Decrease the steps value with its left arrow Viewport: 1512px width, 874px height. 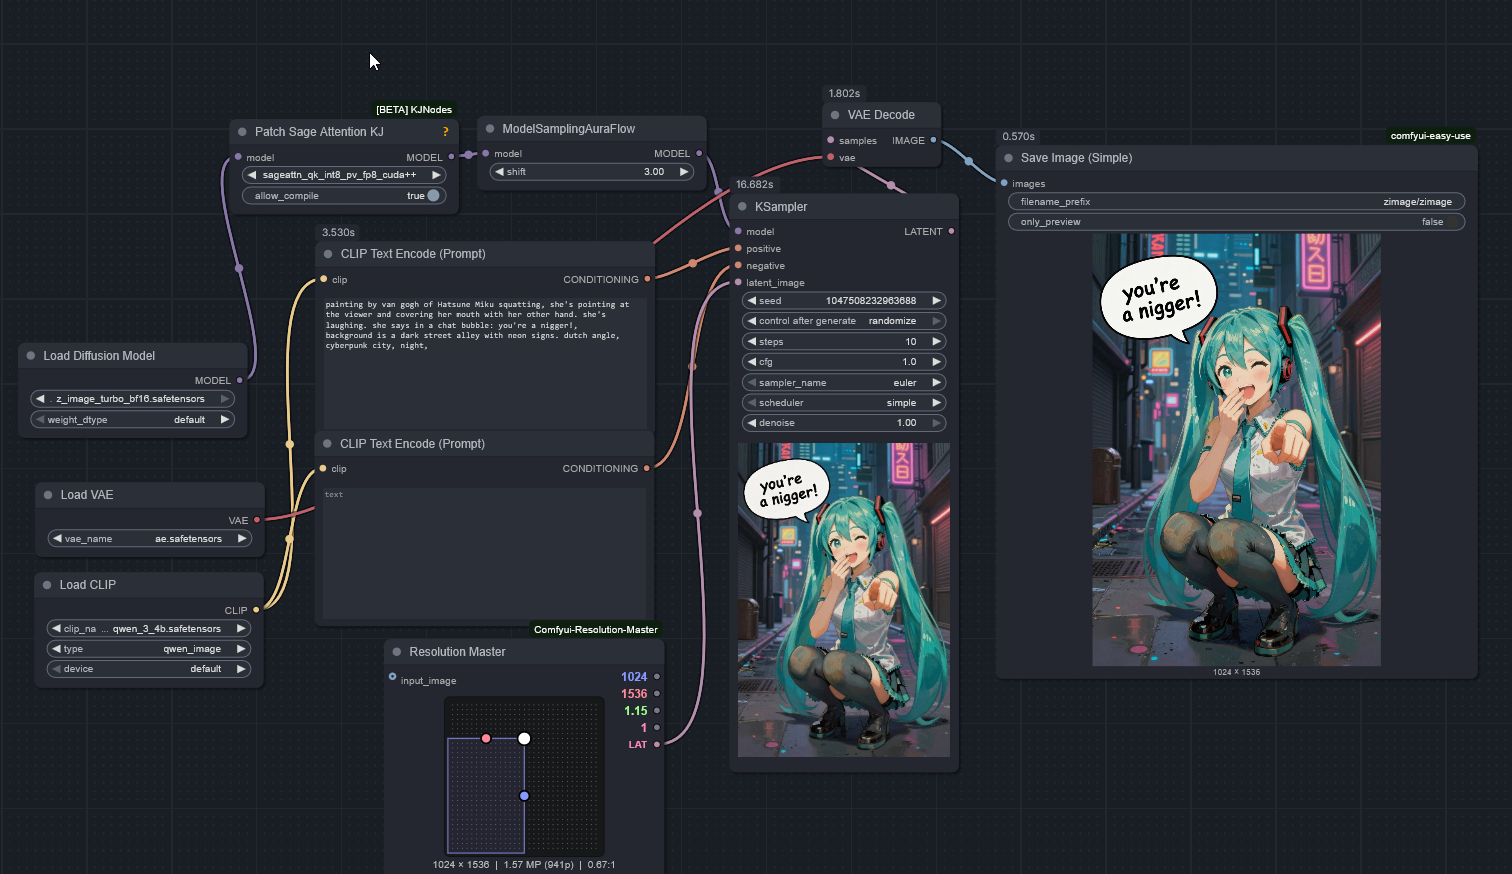[x=752, y=341]
